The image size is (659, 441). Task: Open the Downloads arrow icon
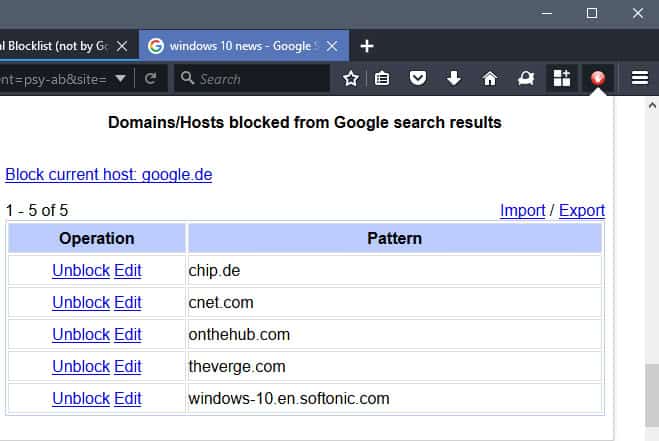[453, 78]
